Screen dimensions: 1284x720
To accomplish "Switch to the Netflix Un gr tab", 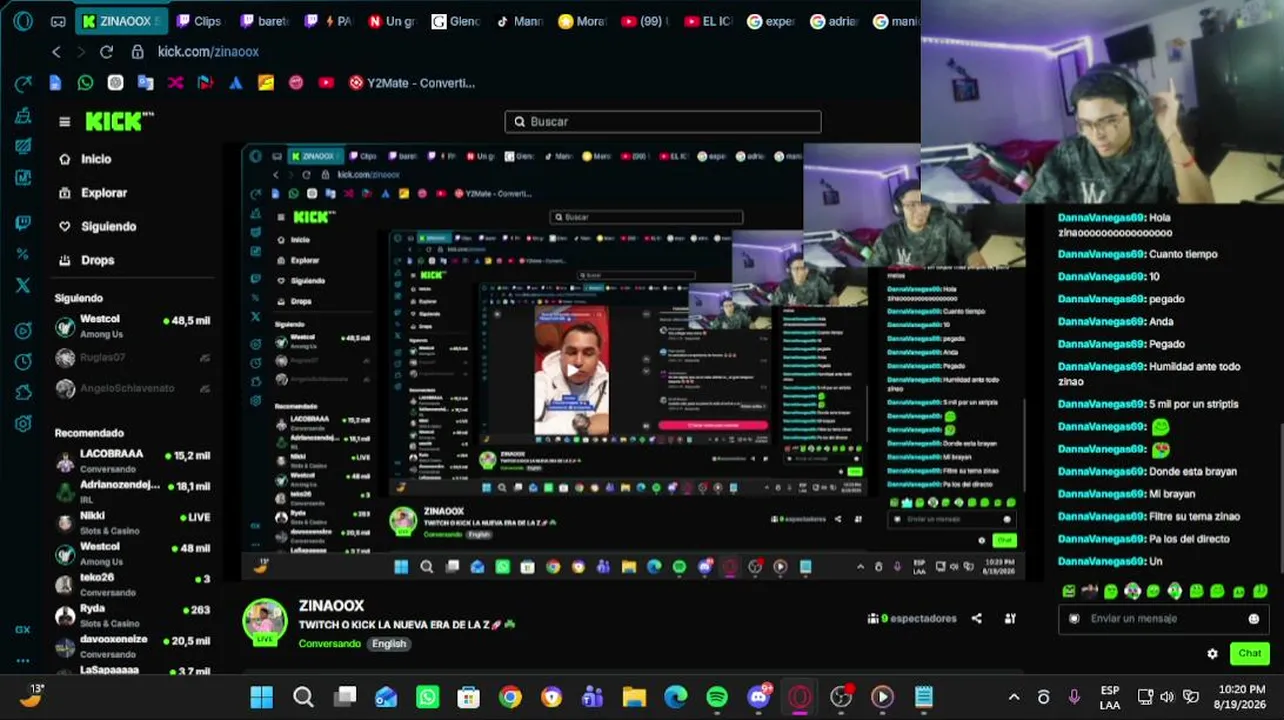I will pos(391,21).
